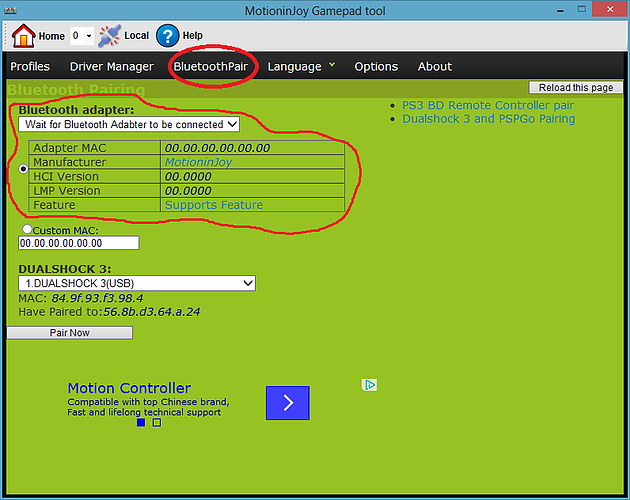Select the first ad carousel dot
This screenshot has height=500, width=630.
point(141,423)
